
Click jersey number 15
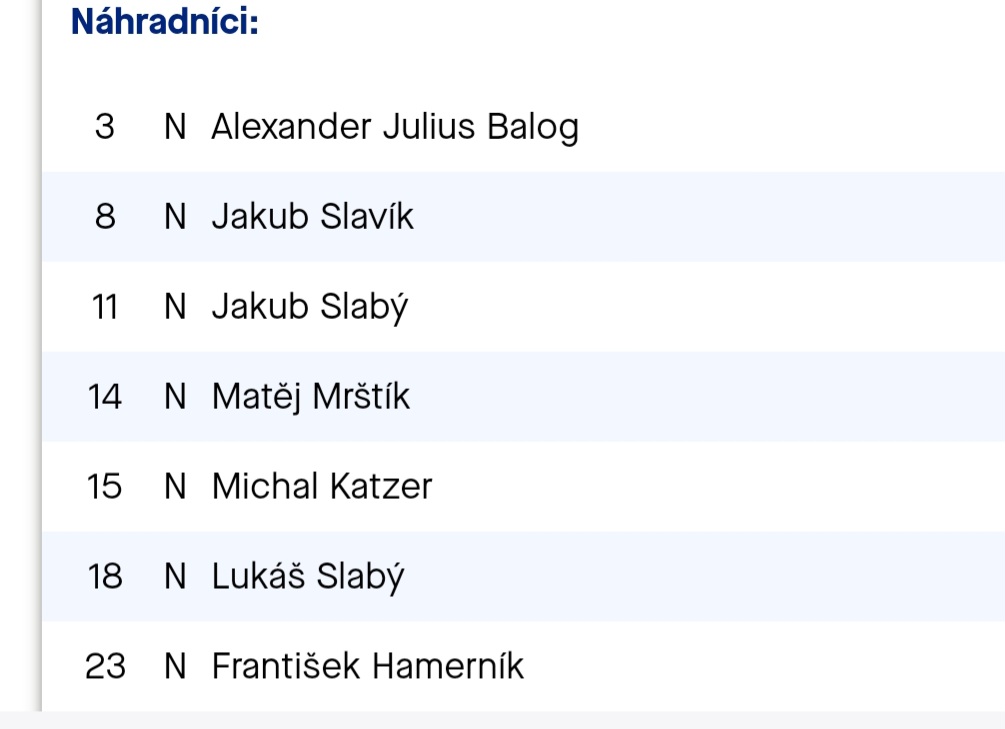[x=104, y=486]
